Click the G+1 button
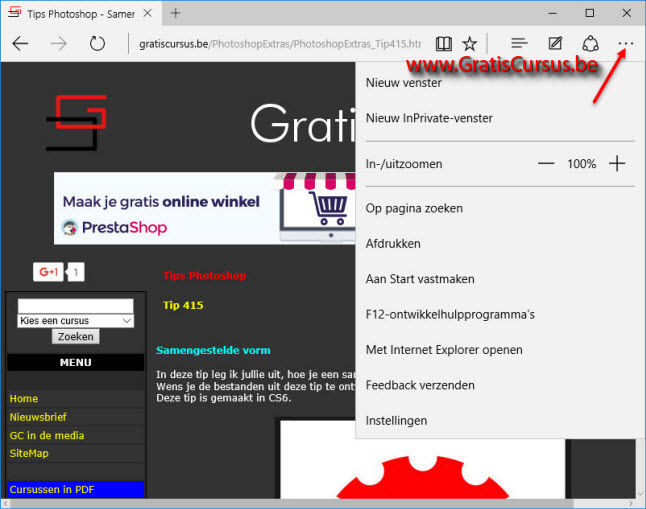Viewport: 646px width, 509px height. pos(48,272)
